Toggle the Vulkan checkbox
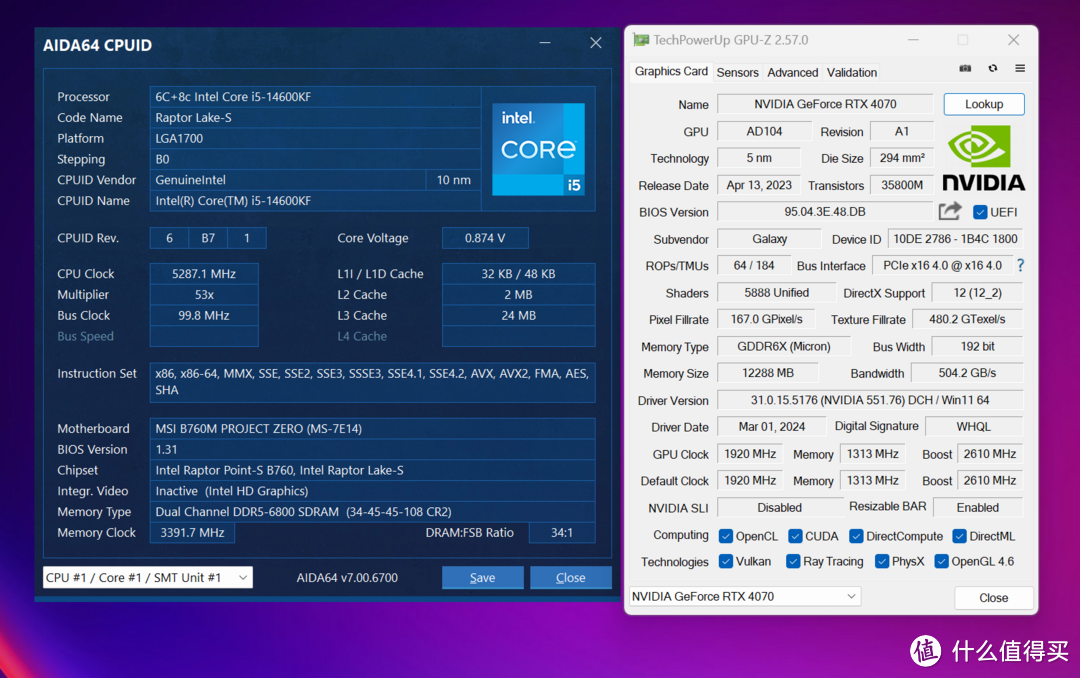This screenshot has width=1080, height=678. click(725, 562)
